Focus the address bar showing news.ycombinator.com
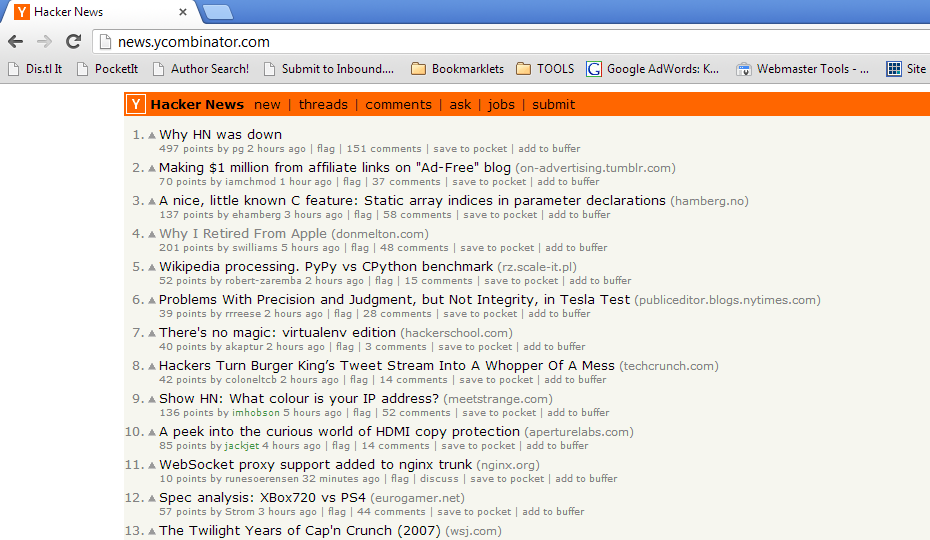930x540 pixels. [510, 42]
